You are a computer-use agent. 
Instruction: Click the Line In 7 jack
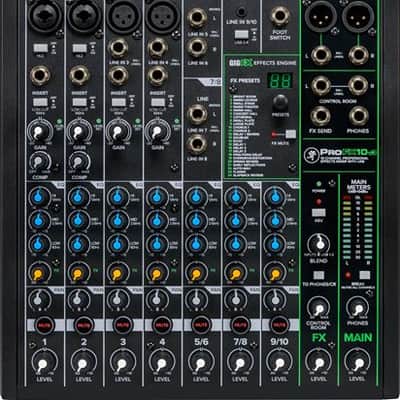click(x=197, y=114)
